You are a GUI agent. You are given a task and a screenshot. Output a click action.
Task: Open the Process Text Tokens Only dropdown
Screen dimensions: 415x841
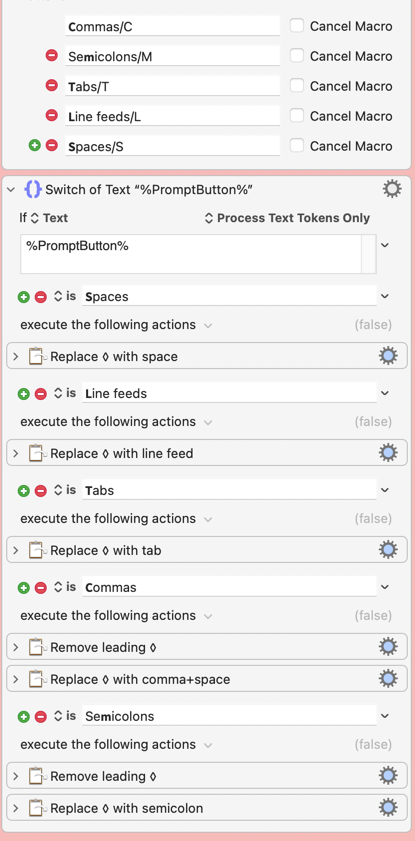288,218
